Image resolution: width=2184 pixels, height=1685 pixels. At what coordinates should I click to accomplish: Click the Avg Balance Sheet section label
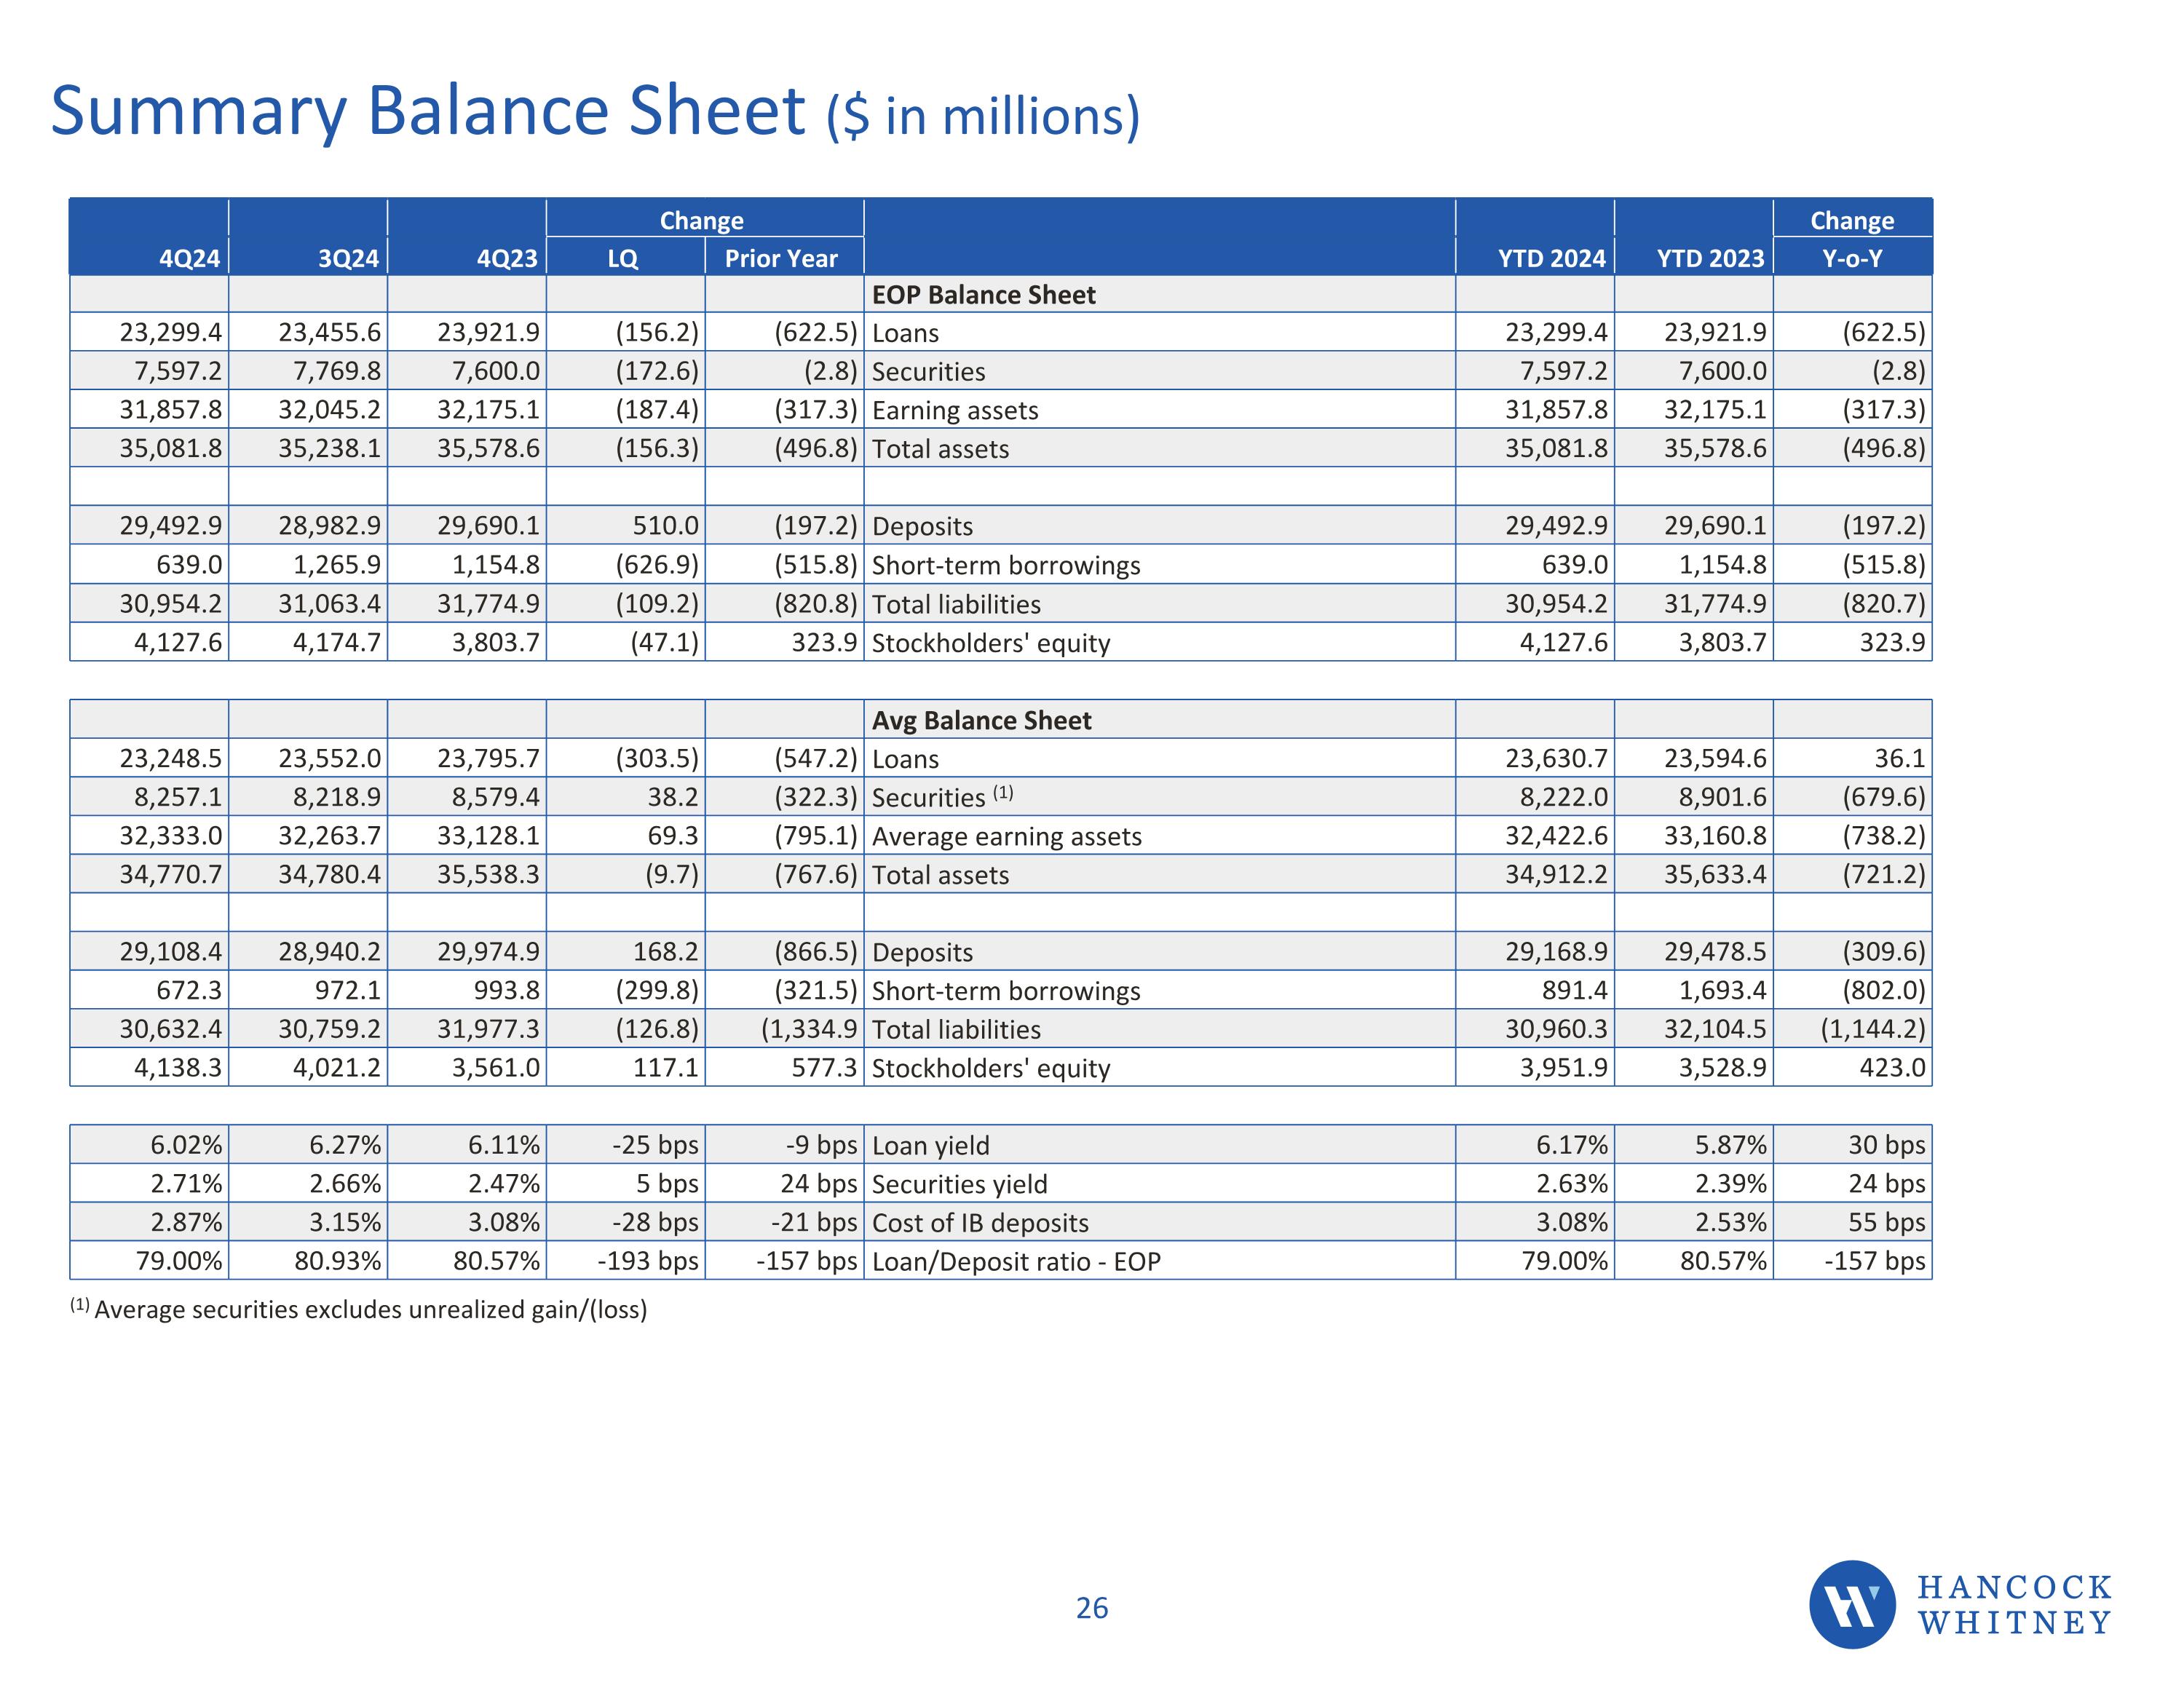point(981,720)
